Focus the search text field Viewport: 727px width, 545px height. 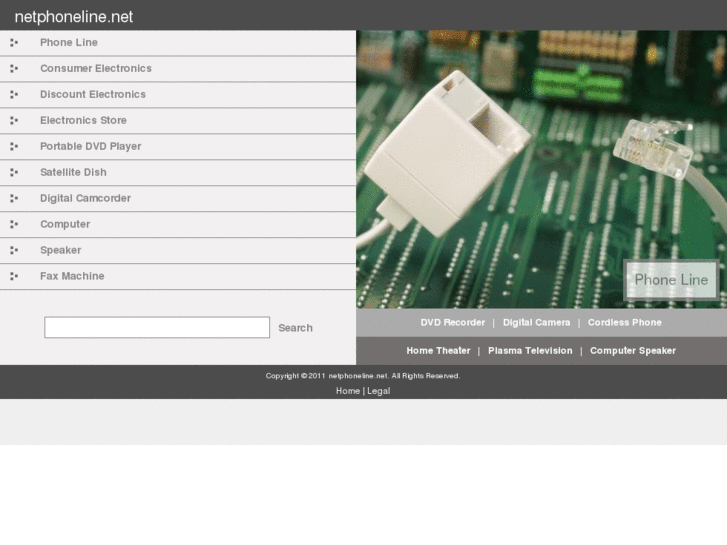[x=157, y=328]
